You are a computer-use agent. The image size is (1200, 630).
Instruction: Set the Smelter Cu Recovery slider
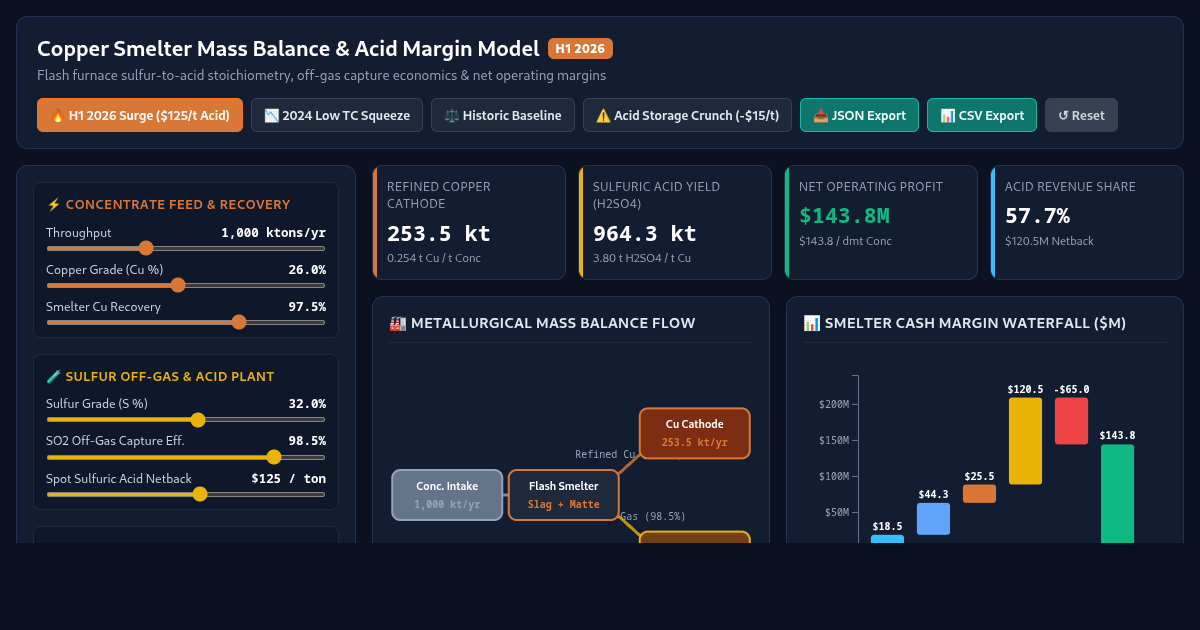coord(238,322)
